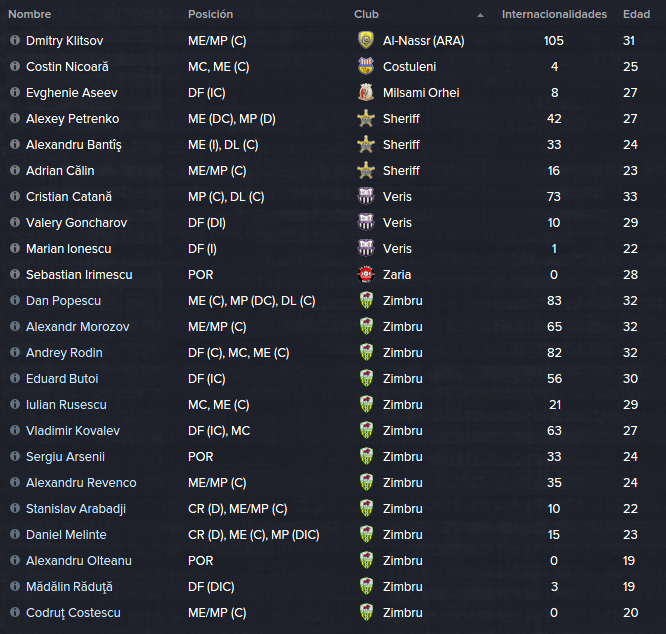Click the Zaria club badge icon
The height and width of the screenshot is (634, 666).
366,274
